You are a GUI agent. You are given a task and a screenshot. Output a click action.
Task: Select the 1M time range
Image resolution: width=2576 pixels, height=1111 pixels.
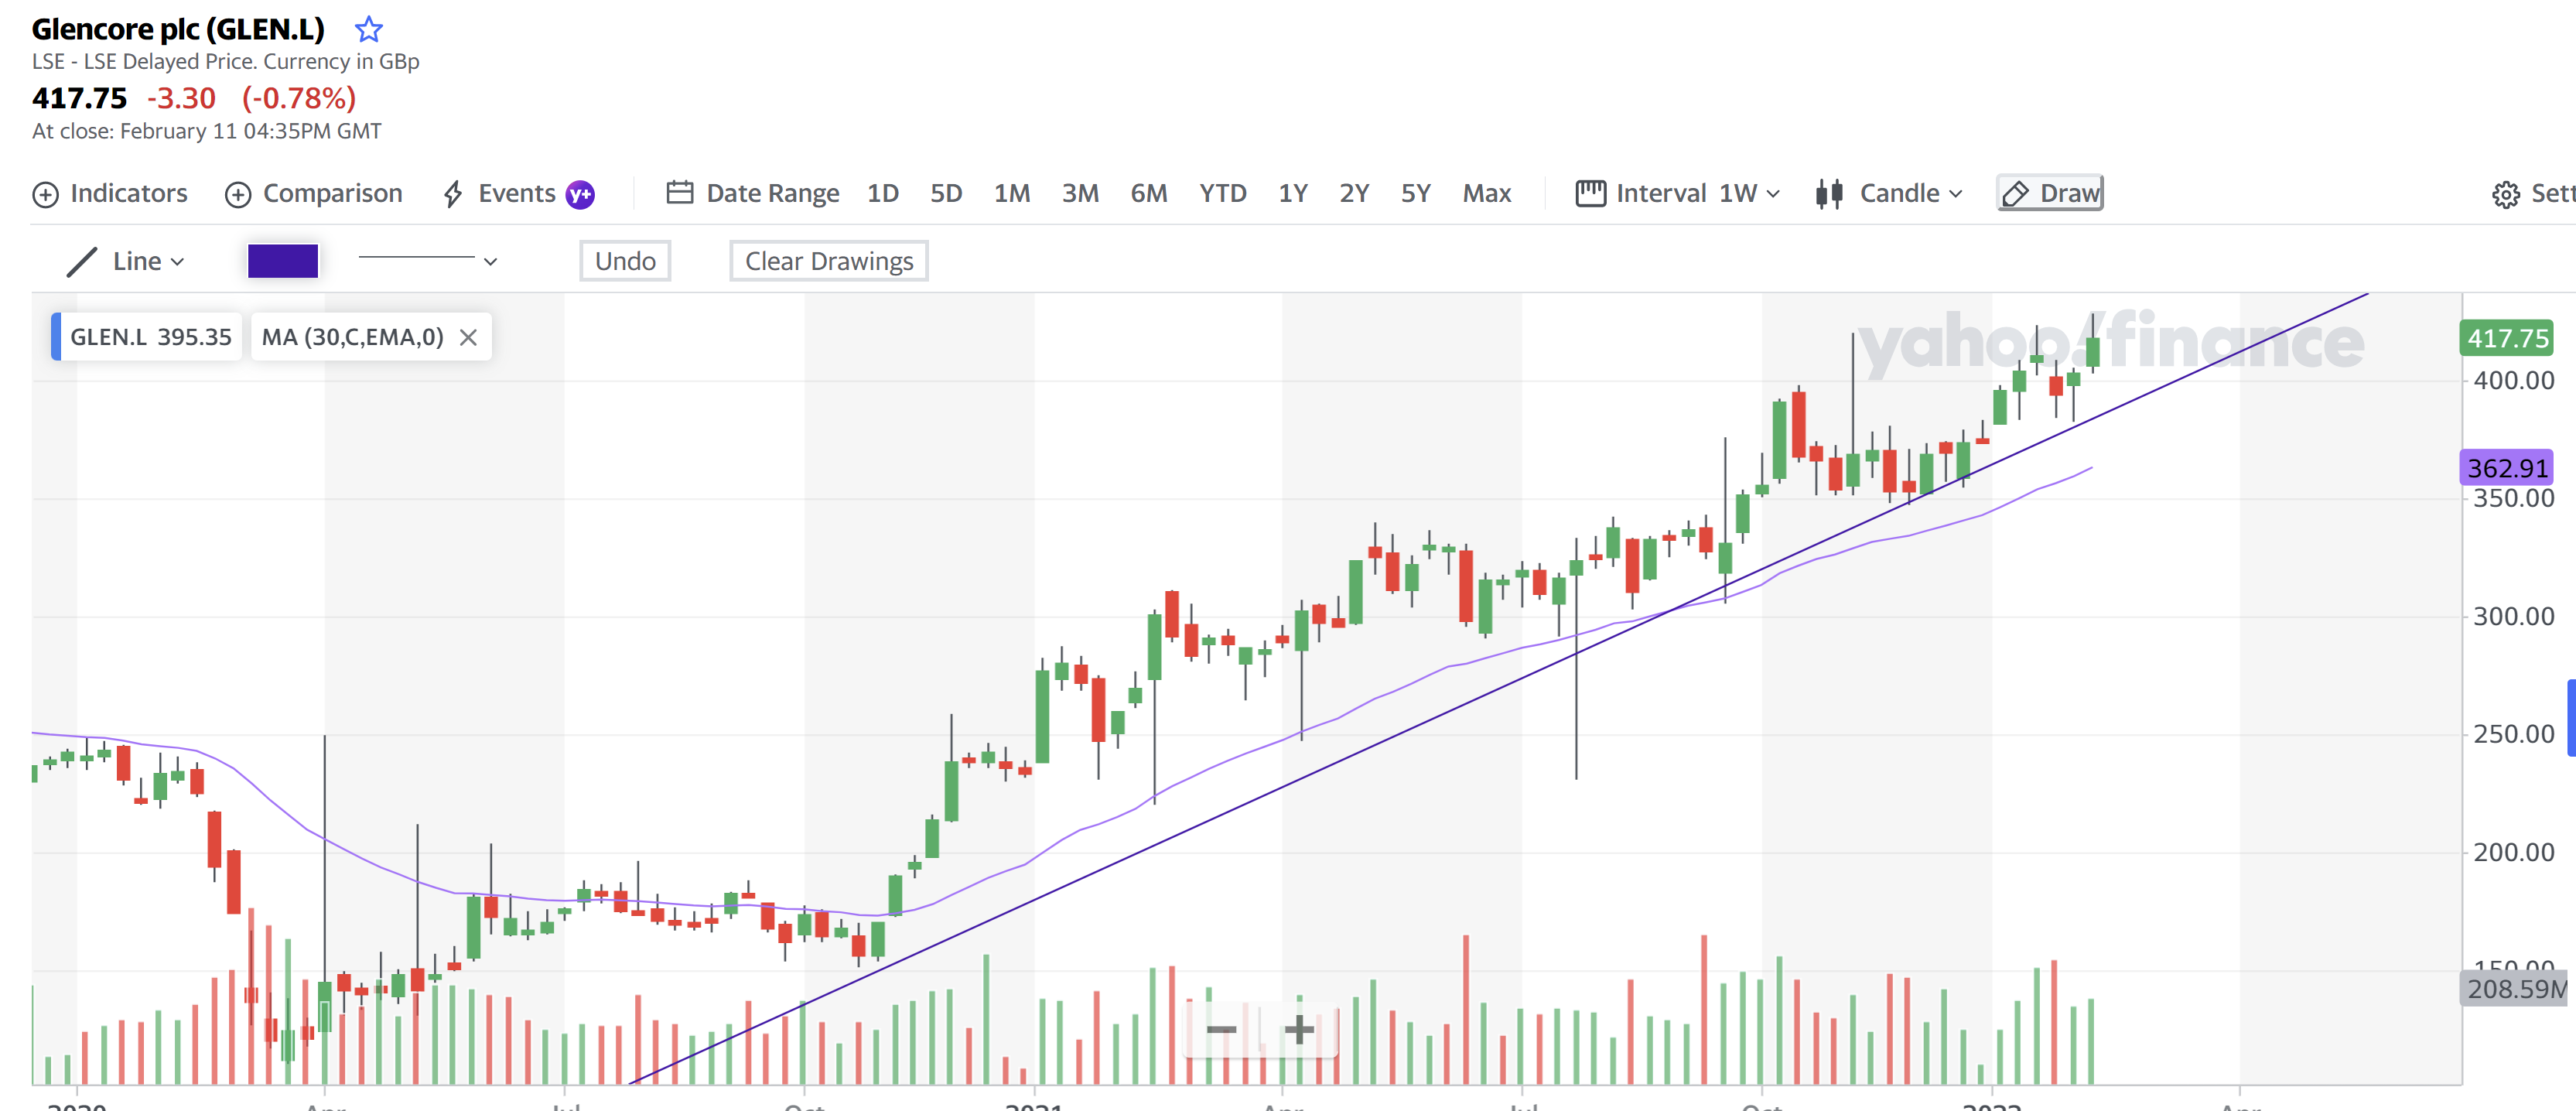pyautogui.click(x=1012, y=193)
